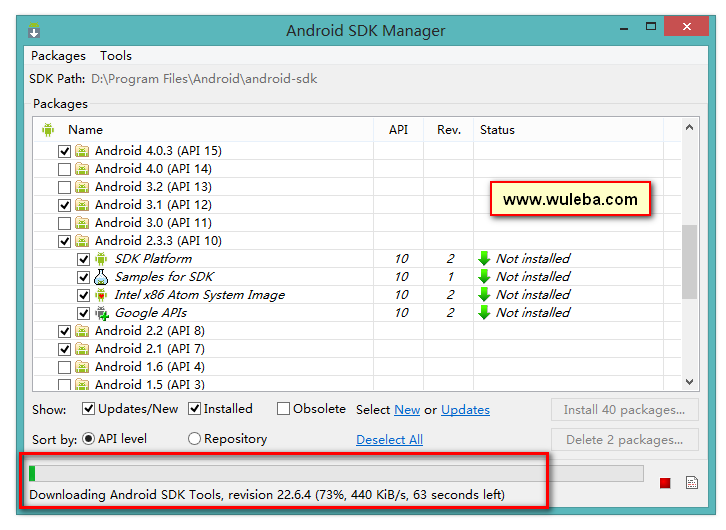This screenshot has height=530, width=726.
Task: Click the Google APIs add-on icon
Action: tap(102, 313)
